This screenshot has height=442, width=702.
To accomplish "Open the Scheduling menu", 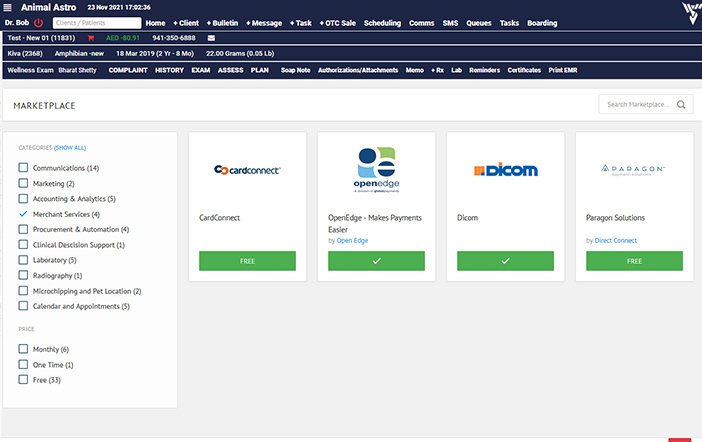I will [x=382, y=23].
